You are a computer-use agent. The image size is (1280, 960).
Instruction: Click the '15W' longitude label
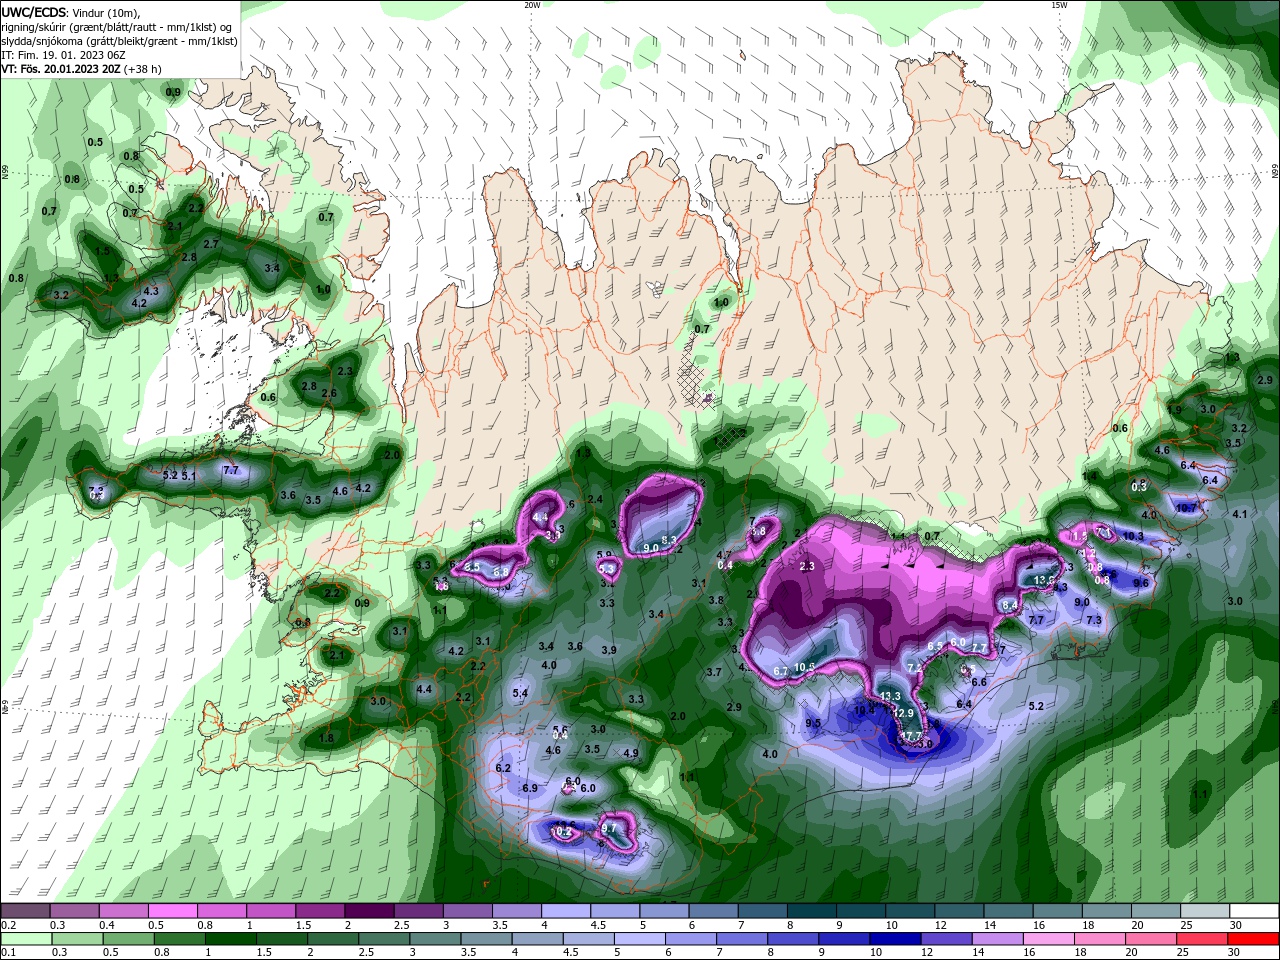[x=1059, y=5]
